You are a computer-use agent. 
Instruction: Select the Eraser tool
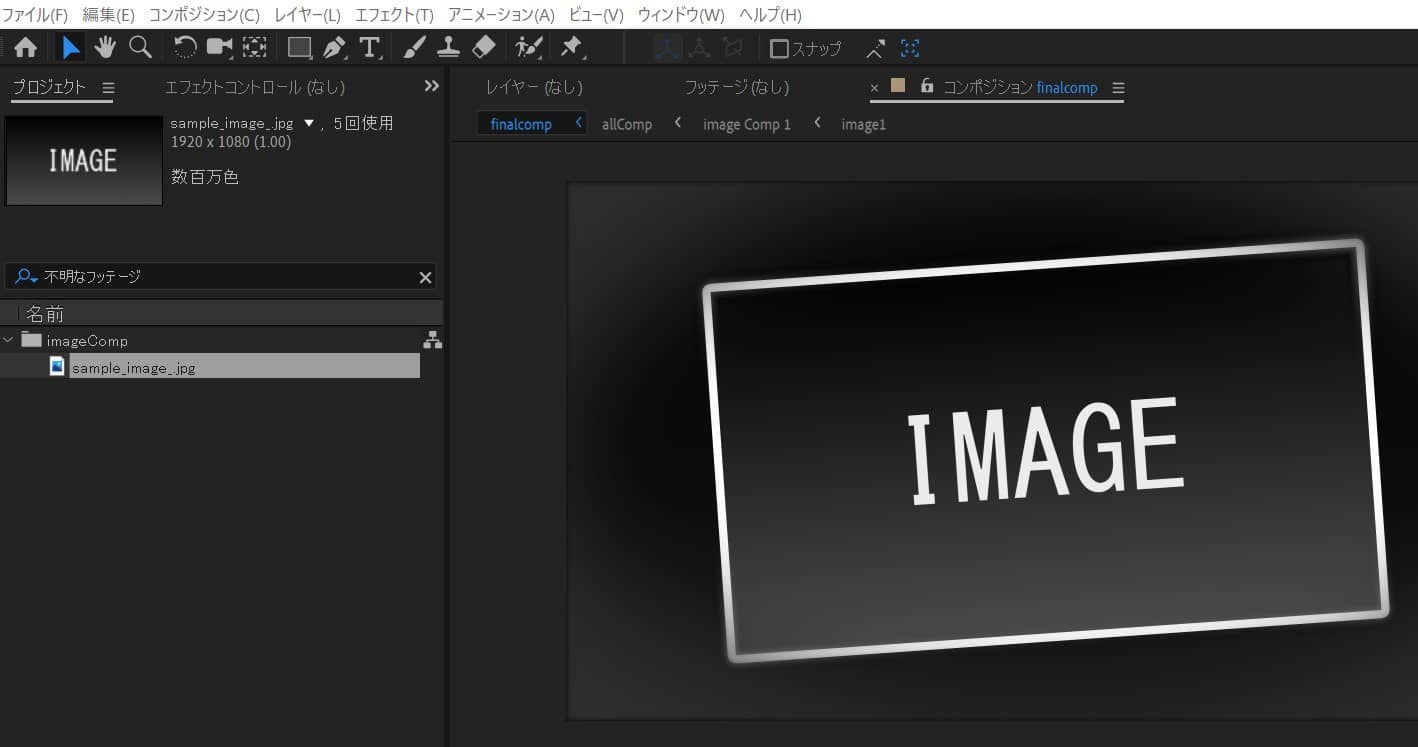point(483,47)
